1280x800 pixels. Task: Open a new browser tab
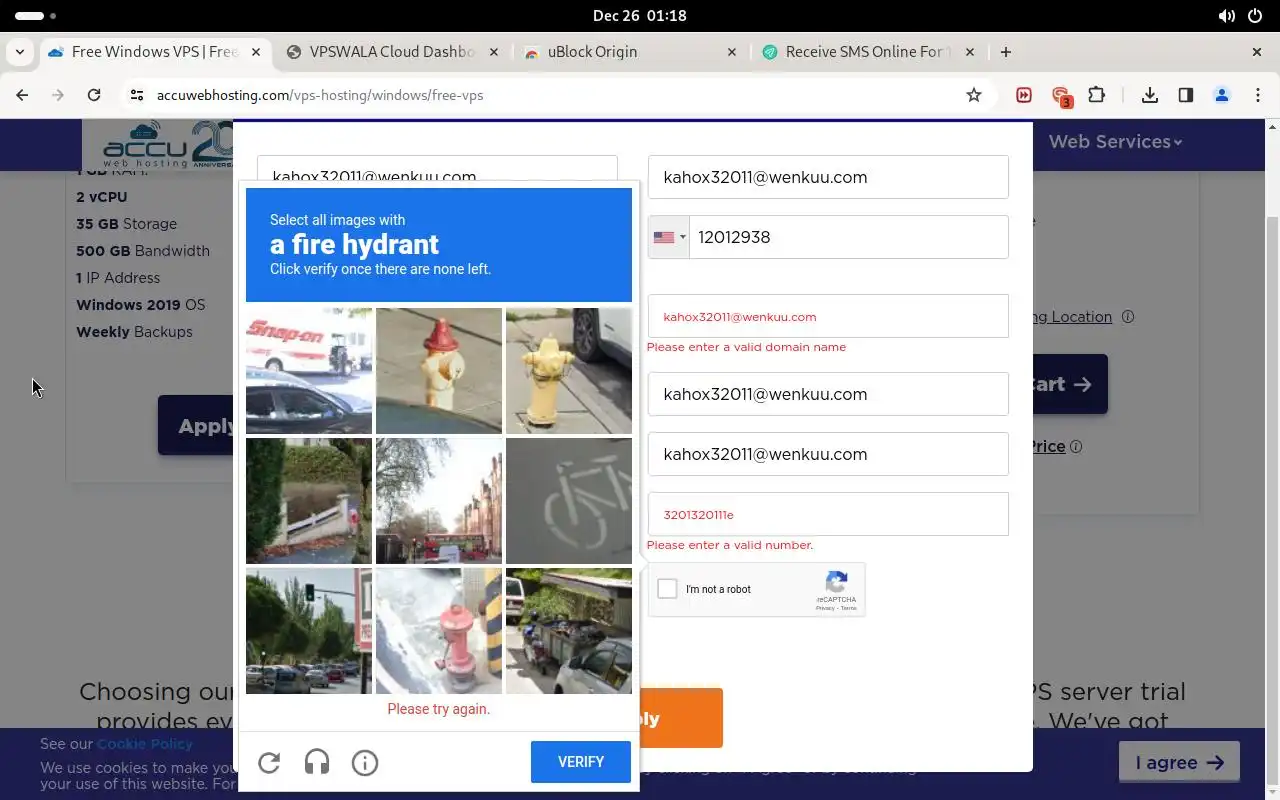click(x=1006, y=52)
